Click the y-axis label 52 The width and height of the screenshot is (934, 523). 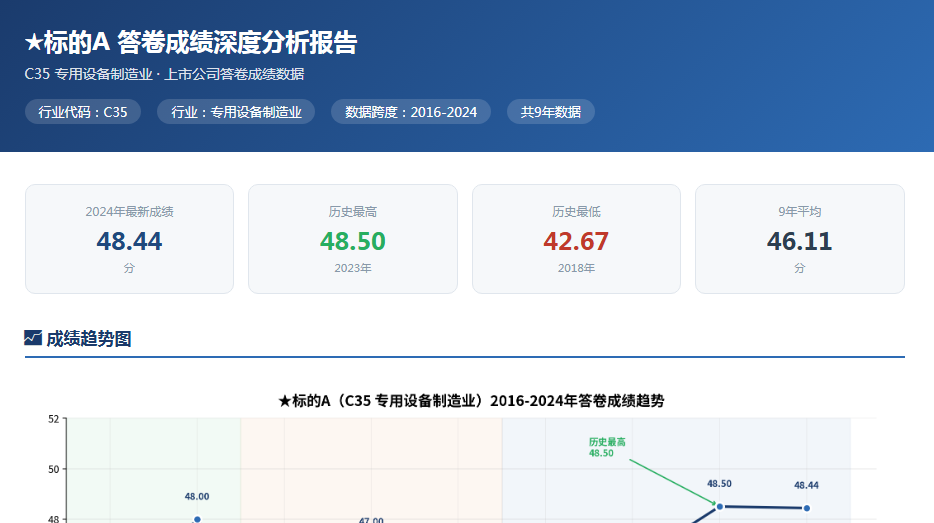coord(54,419)
